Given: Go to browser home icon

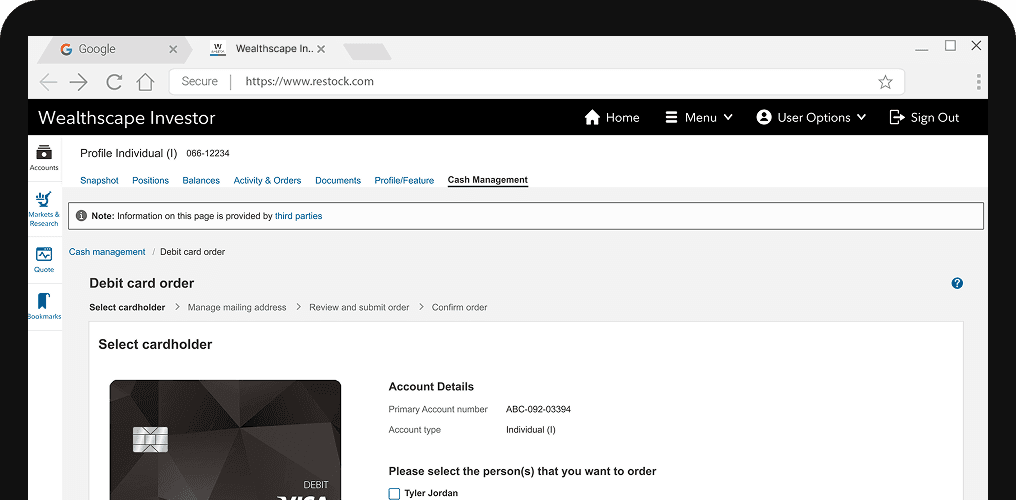Looking at the screenshot, I should pos(145,82).
